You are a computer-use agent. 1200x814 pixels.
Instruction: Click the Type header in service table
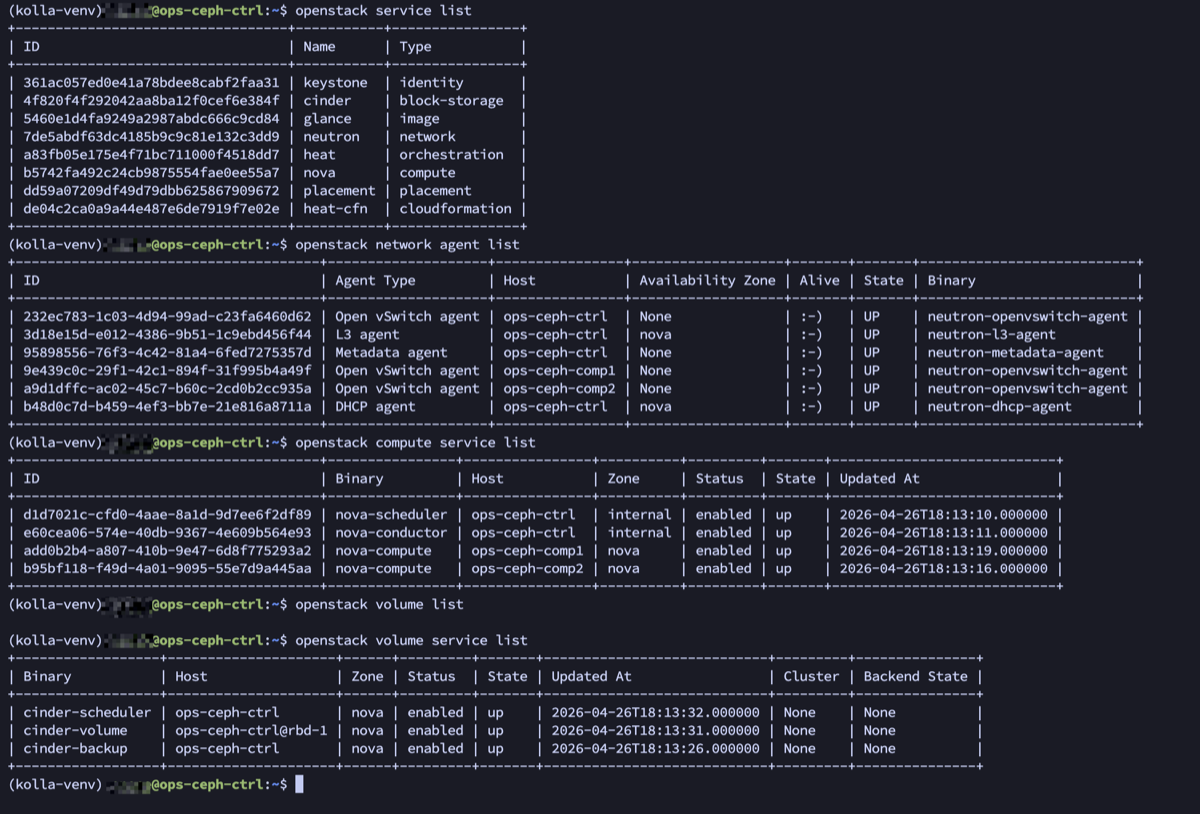[x=415, y=47]
